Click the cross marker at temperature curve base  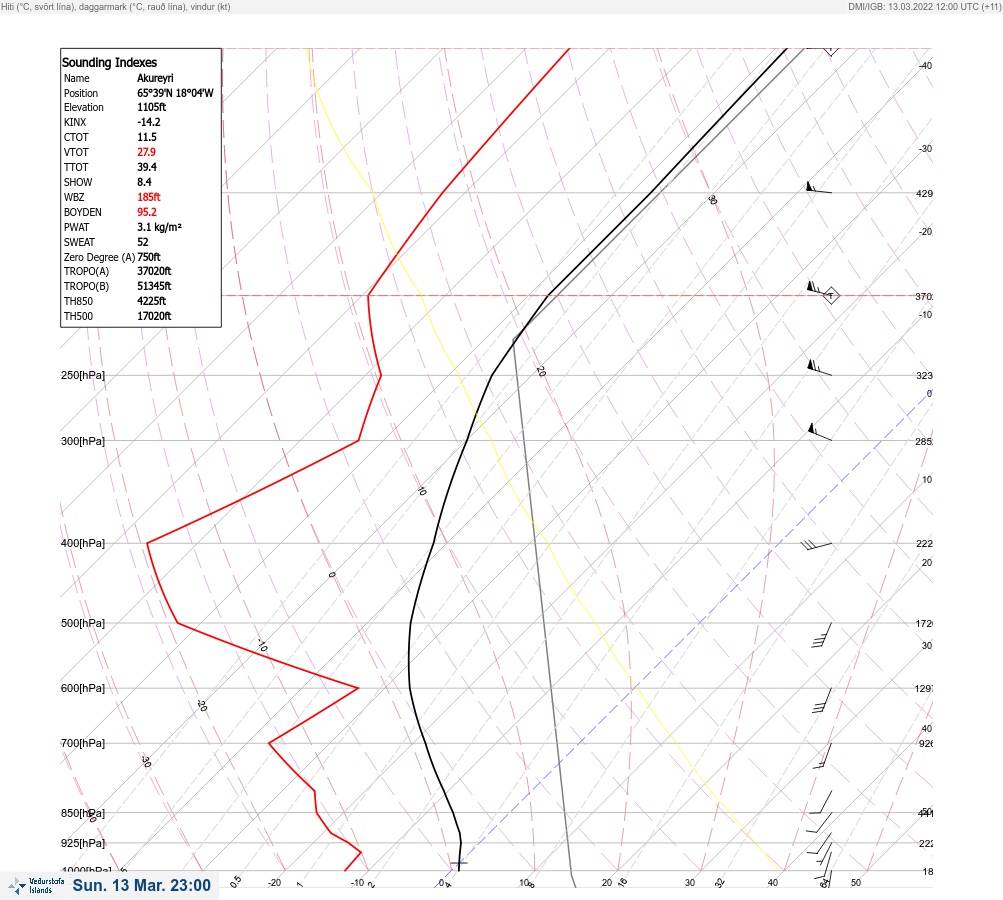[459, 863]
